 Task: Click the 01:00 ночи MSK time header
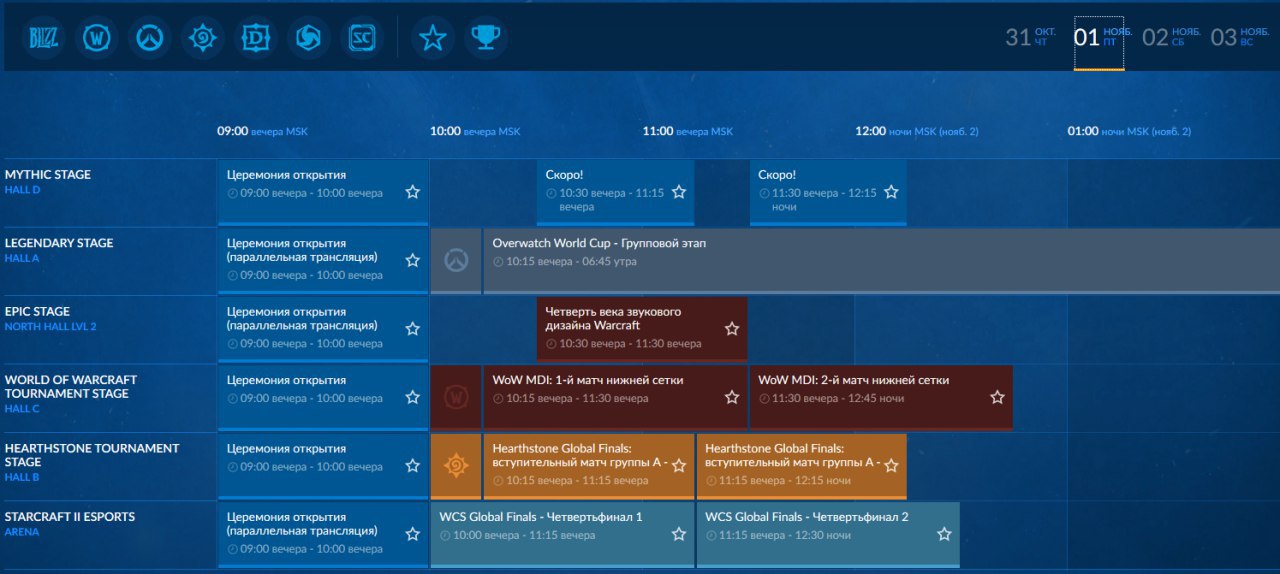(x=1130, y=131)
